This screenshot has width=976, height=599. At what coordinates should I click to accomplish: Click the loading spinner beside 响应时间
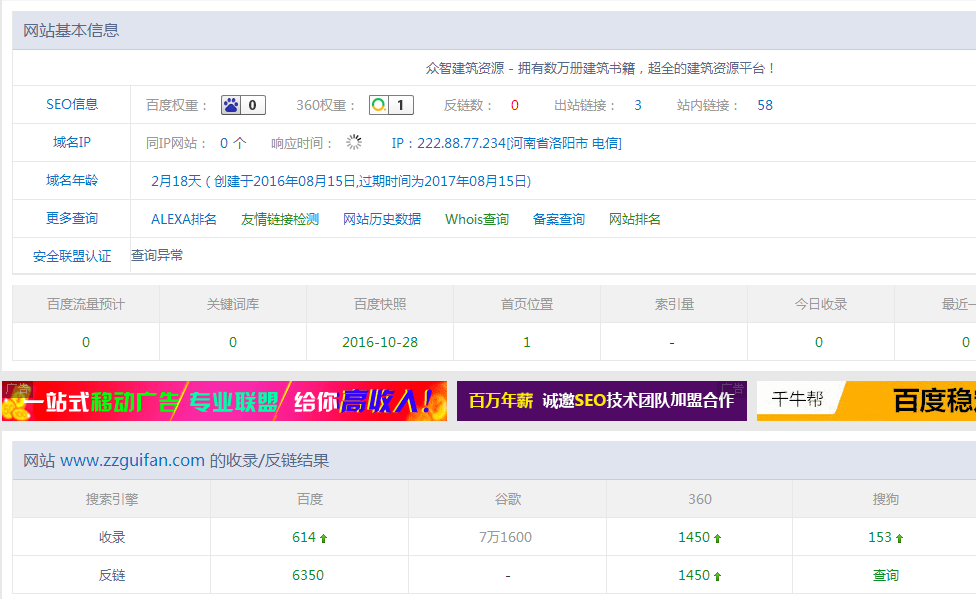[x=354, y=143]
